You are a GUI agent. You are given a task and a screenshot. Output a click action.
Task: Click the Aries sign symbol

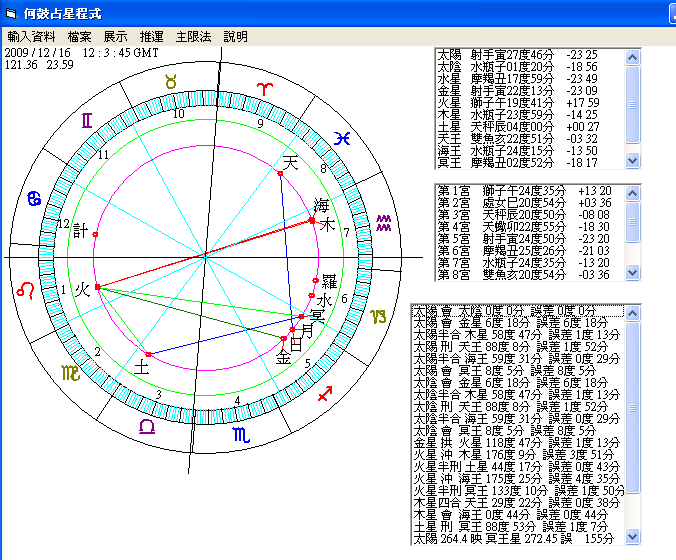pos(265,89)
